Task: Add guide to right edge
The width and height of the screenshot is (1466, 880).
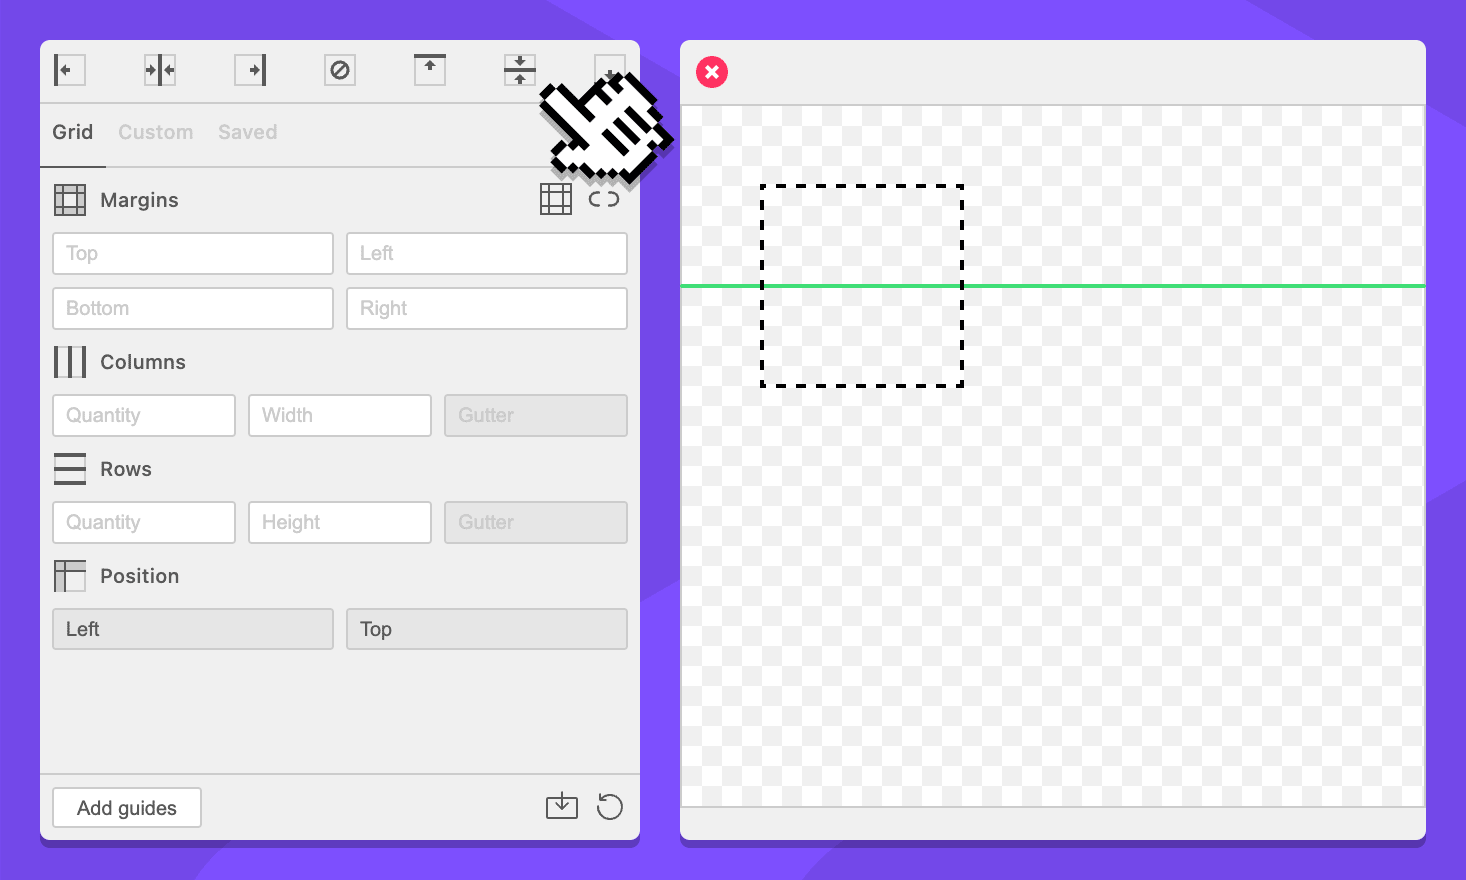Action: pyautogui.click(x=250, y=70)
